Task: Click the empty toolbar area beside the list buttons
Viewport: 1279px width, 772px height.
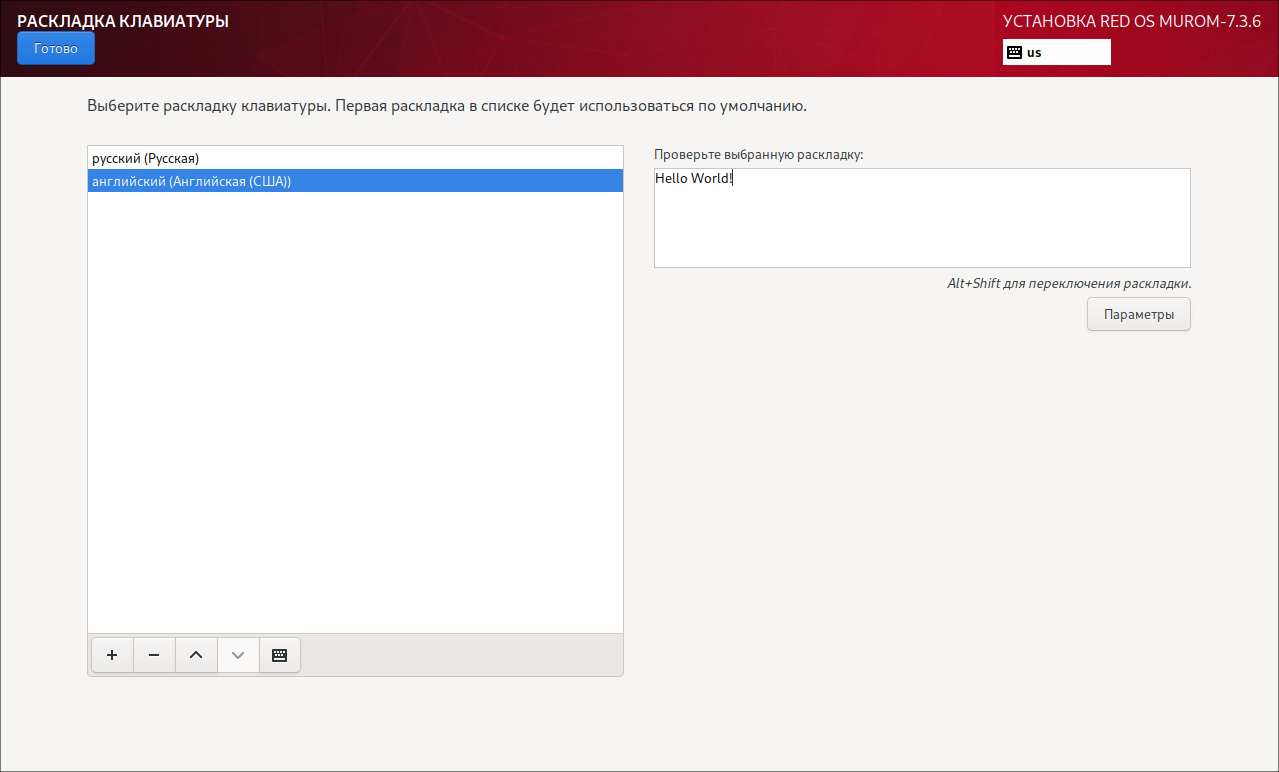Action: 460,655
